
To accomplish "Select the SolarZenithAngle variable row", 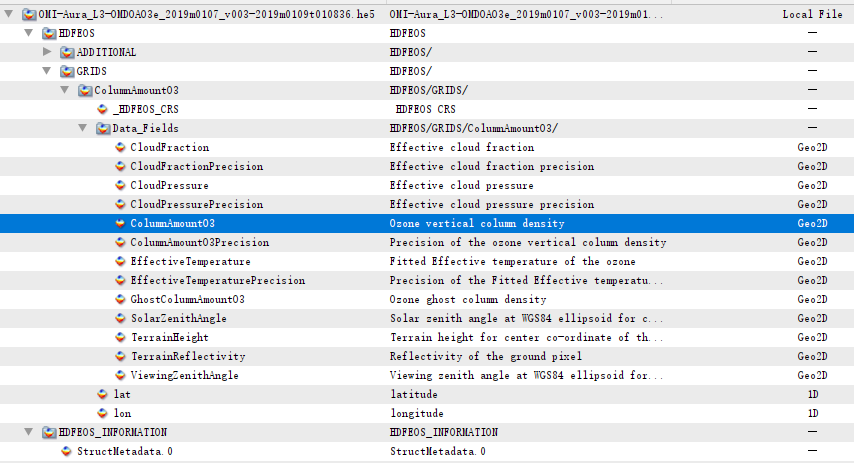I will point(178,319).
